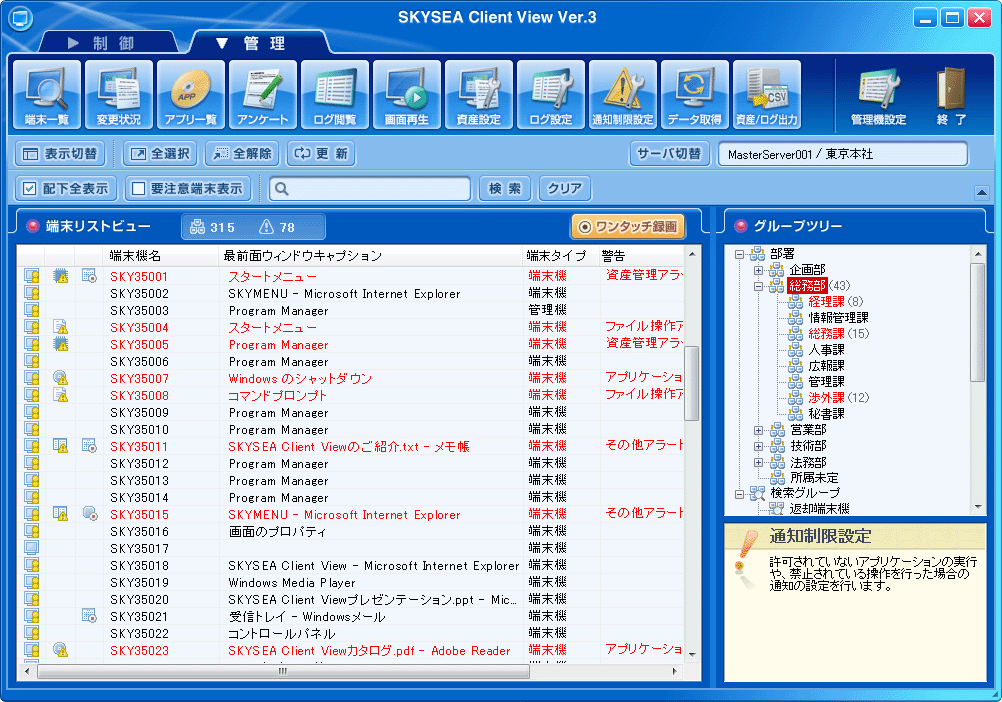Select the SKY35022 コントロールパネル row
Viewport: 1002px width, 702px height.
coord(351,634)
